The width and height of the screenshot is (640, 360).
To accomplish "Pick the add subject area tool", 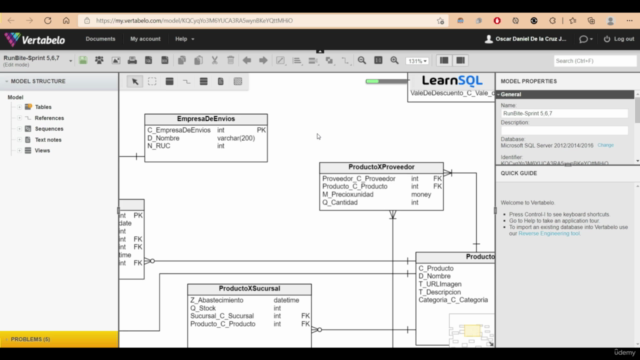I will pos(238,81).
